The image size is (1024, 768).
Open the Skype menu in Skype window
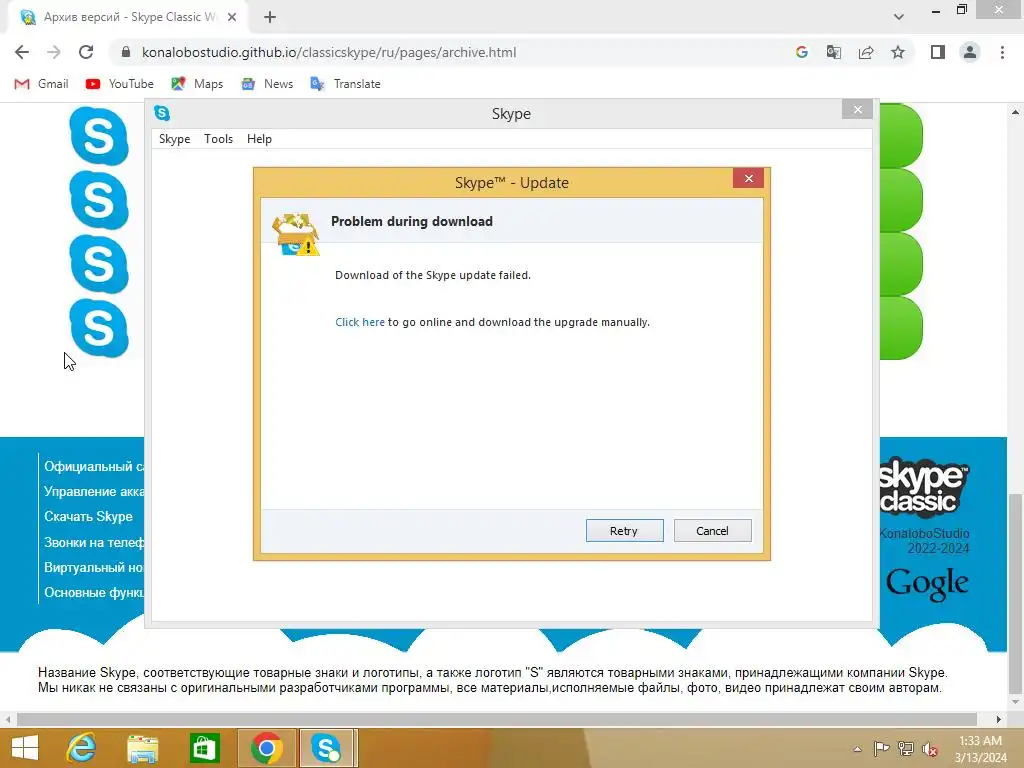[x=174, y=139]
